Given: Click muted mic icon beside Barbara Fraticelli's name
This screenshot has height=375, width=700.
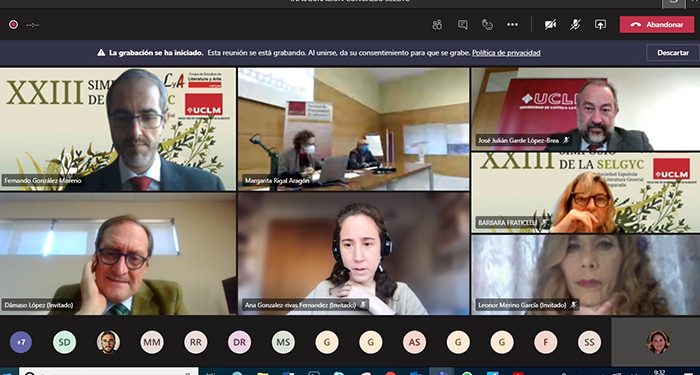Looking at the screenshot, I should click(x=544, y=222).
